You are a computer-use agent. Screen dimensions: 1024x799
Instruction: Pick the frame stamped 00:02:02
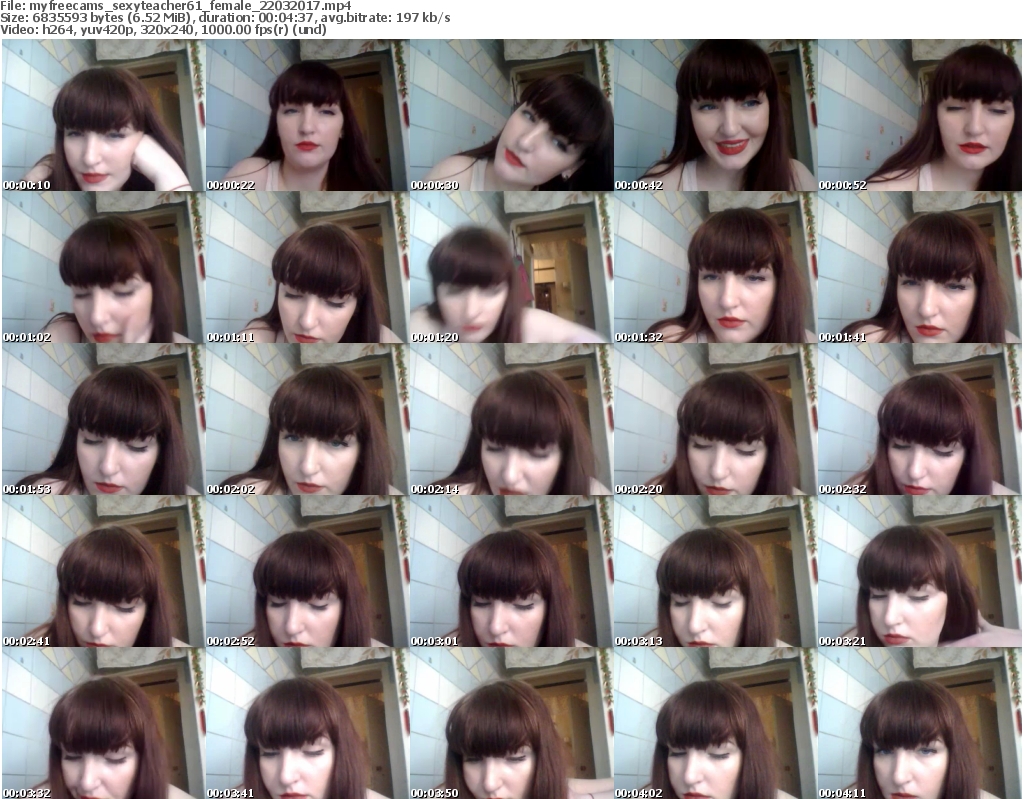tap(308, 419)
